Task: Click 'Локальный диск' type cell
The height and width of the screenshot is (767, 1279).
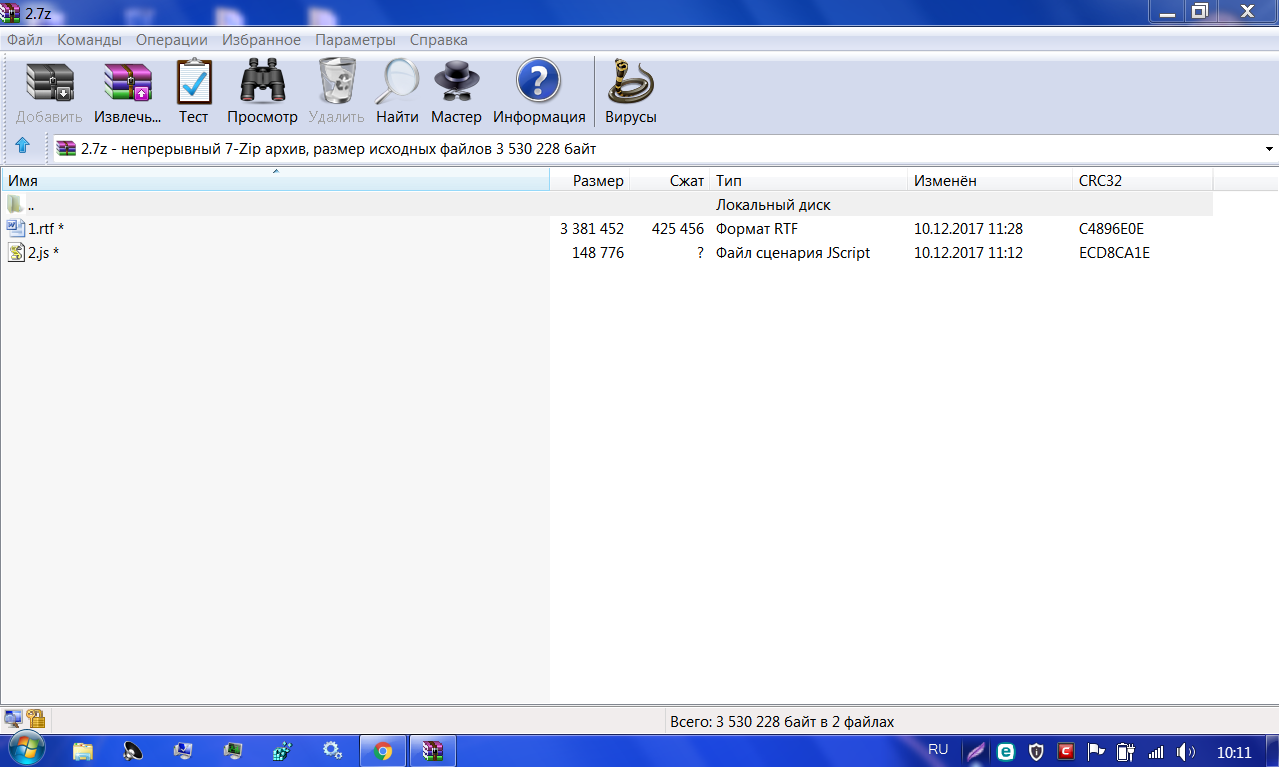Action: click(773, 204)
